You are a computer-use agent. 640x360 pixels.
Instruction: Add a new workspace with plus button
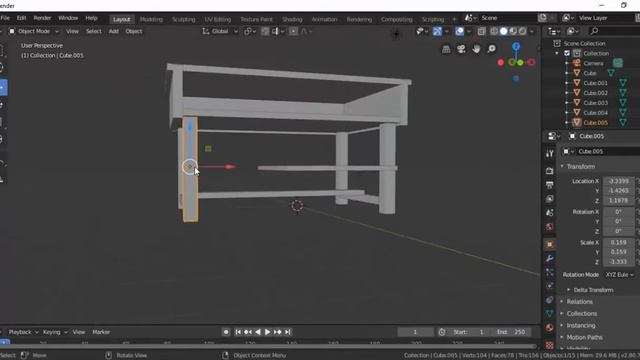454,19
